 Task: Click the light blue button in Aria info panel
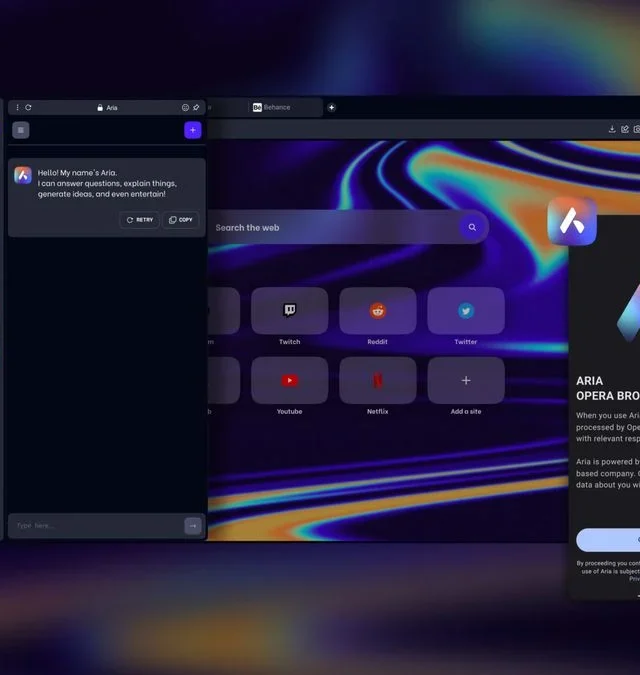click(x=608, y=540)
